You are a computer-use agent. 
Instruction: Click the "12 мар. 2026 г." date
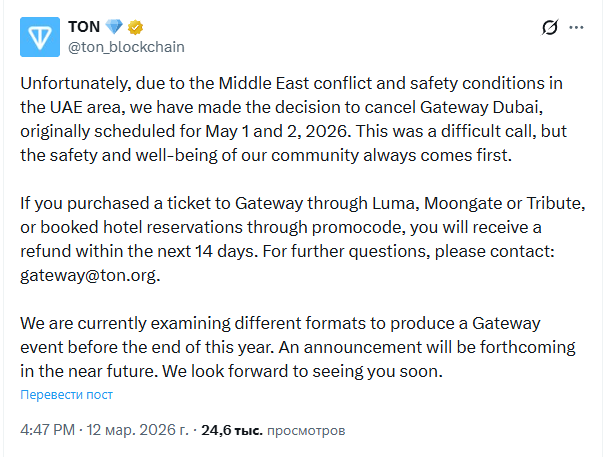pos(136,431)
